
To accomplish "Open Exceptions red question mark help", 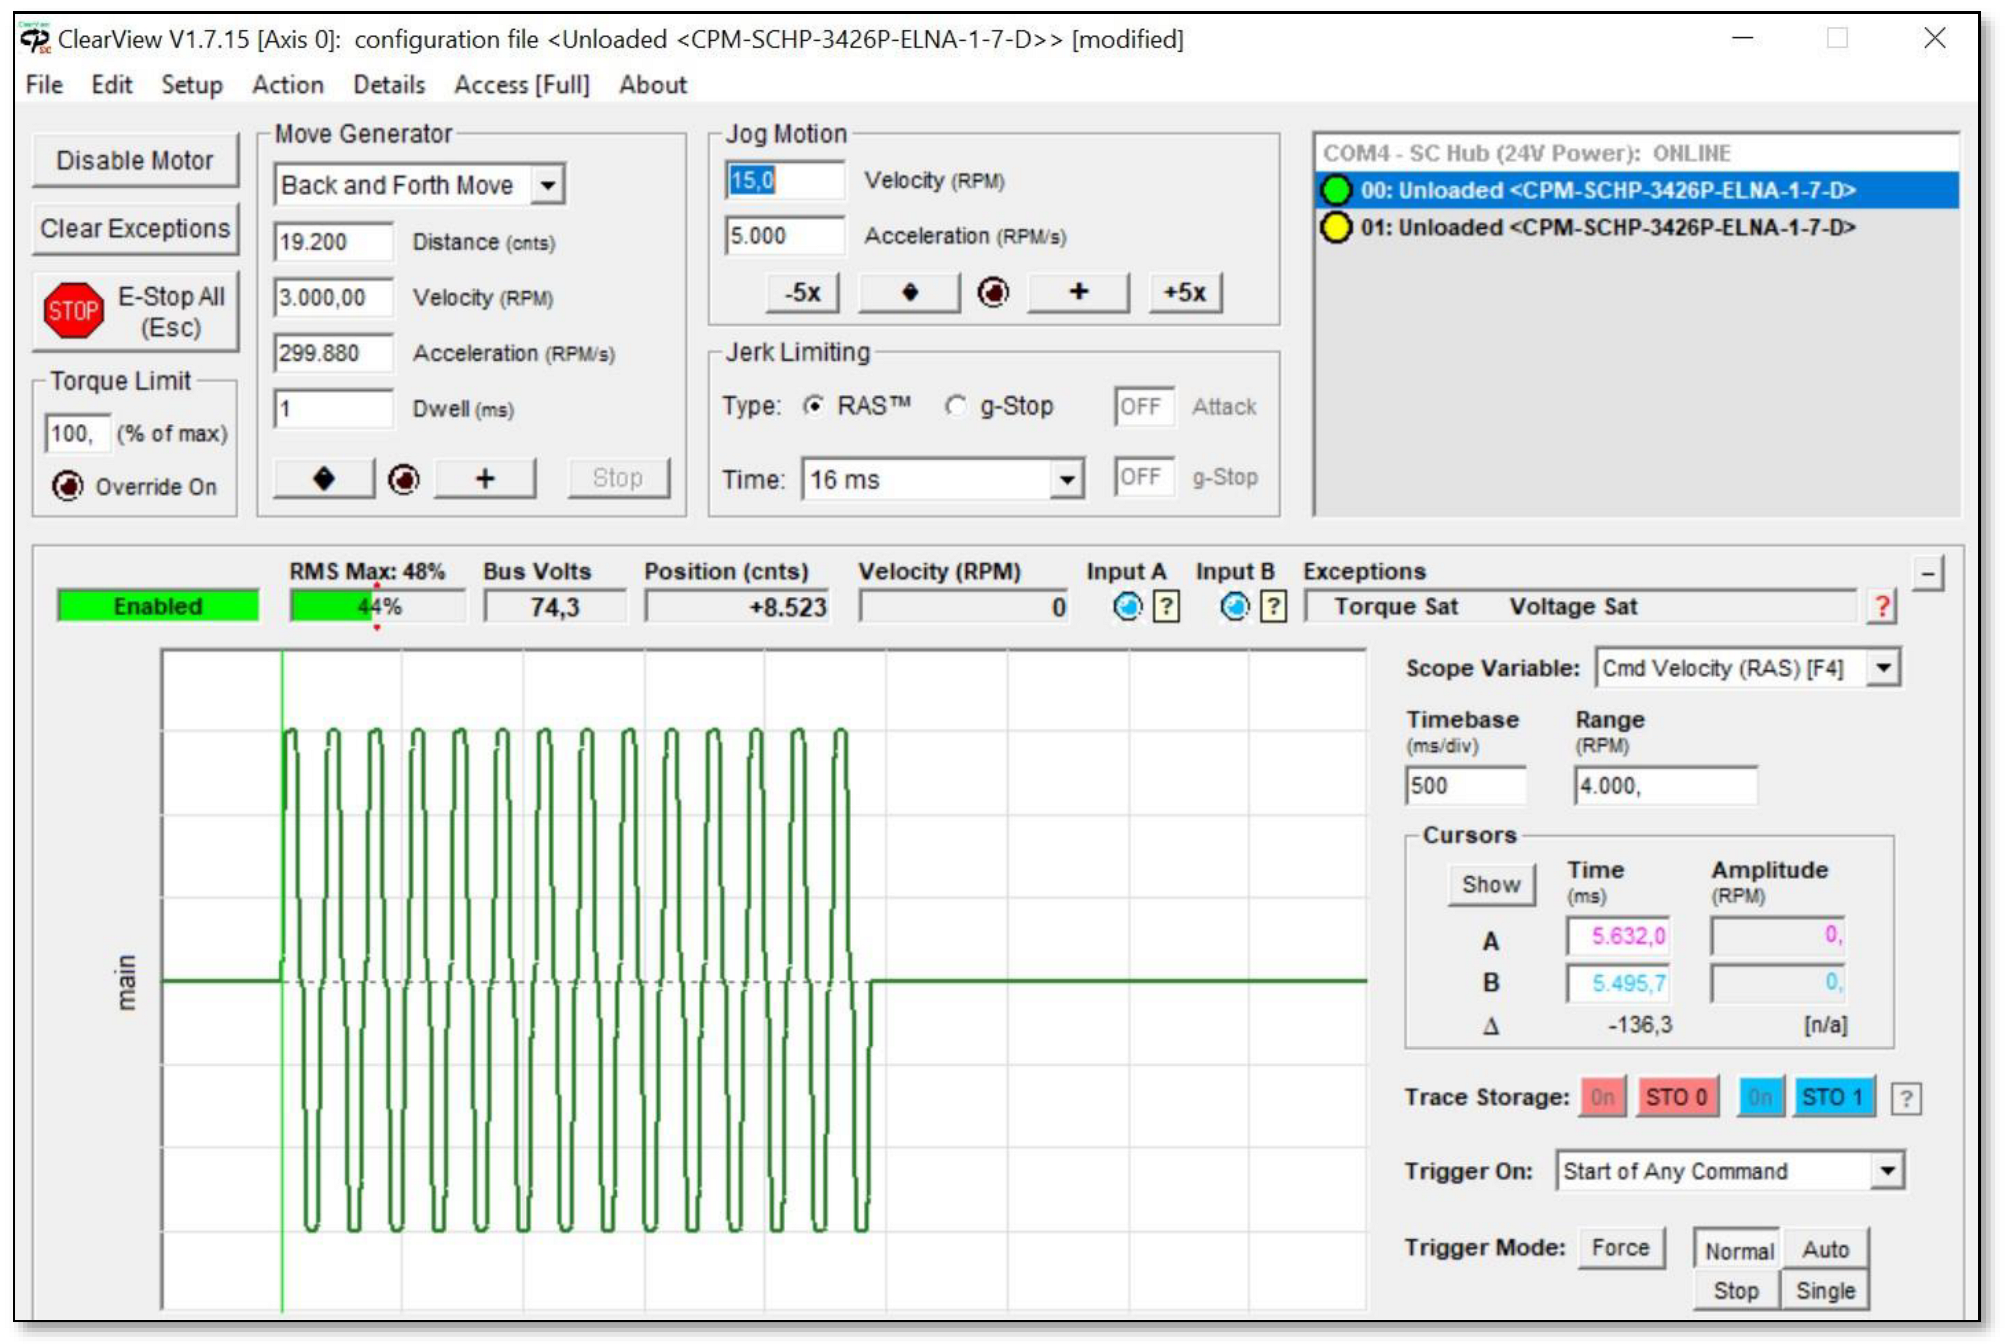I will click(1882, 606).
